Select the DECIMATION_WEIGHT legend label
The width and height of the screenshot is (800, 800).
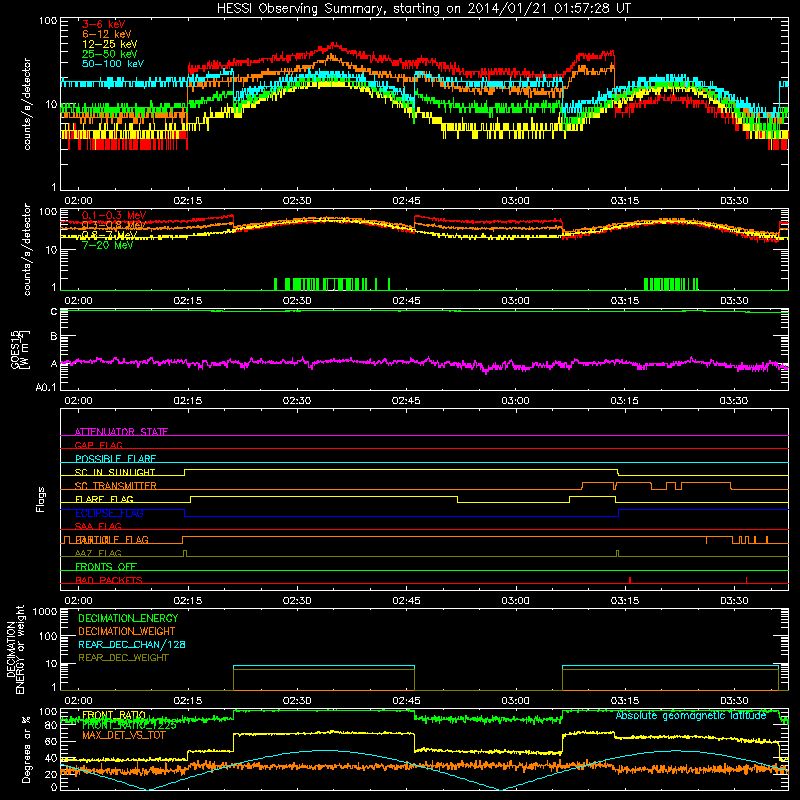[127, 632]
